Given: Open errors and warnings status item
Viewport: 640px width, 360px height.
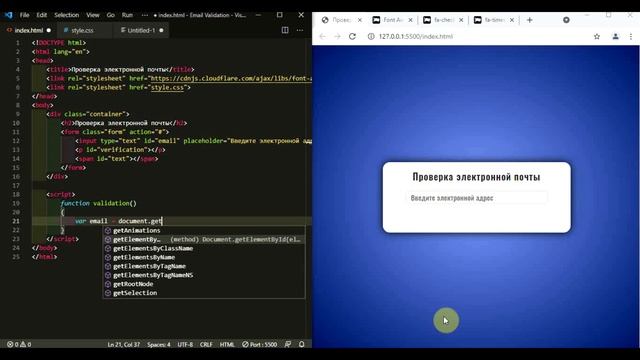Looking at the screenshot, I should coord(19,344).
